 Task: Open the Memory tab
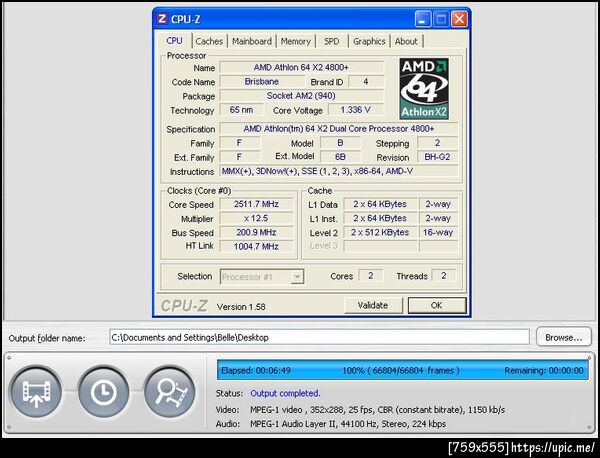pyautogui.click(x=295, y=41)
